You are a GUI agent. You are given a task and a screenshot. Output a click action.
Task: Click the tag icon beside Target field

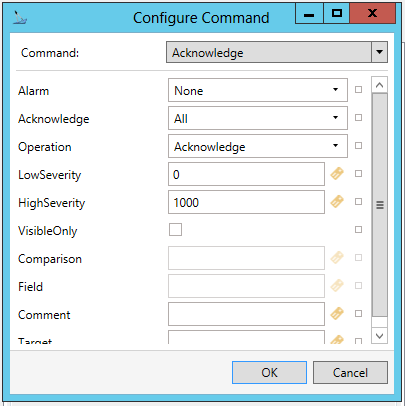(x=337, y=340)
